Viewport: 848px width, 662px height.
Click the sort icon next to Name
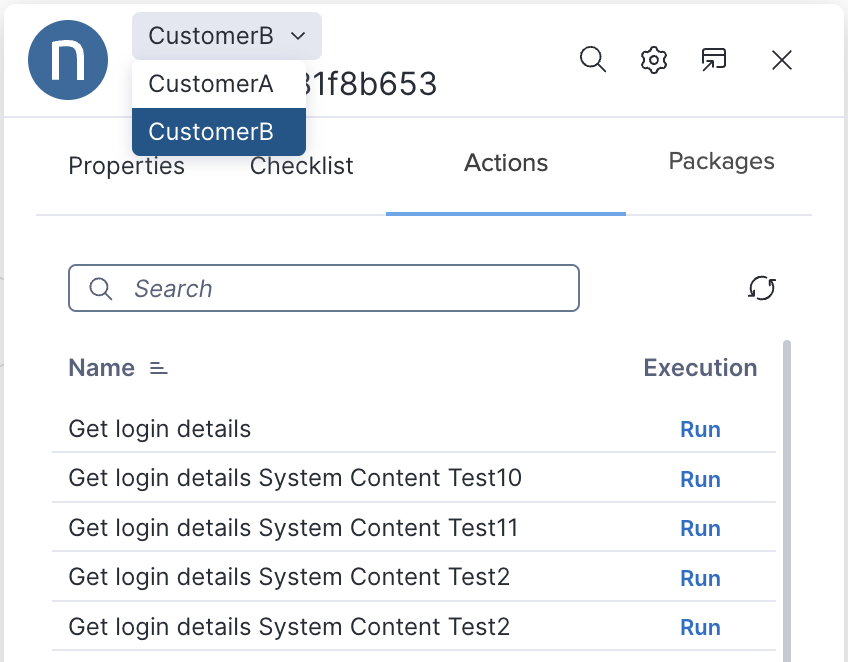[158, 368]
